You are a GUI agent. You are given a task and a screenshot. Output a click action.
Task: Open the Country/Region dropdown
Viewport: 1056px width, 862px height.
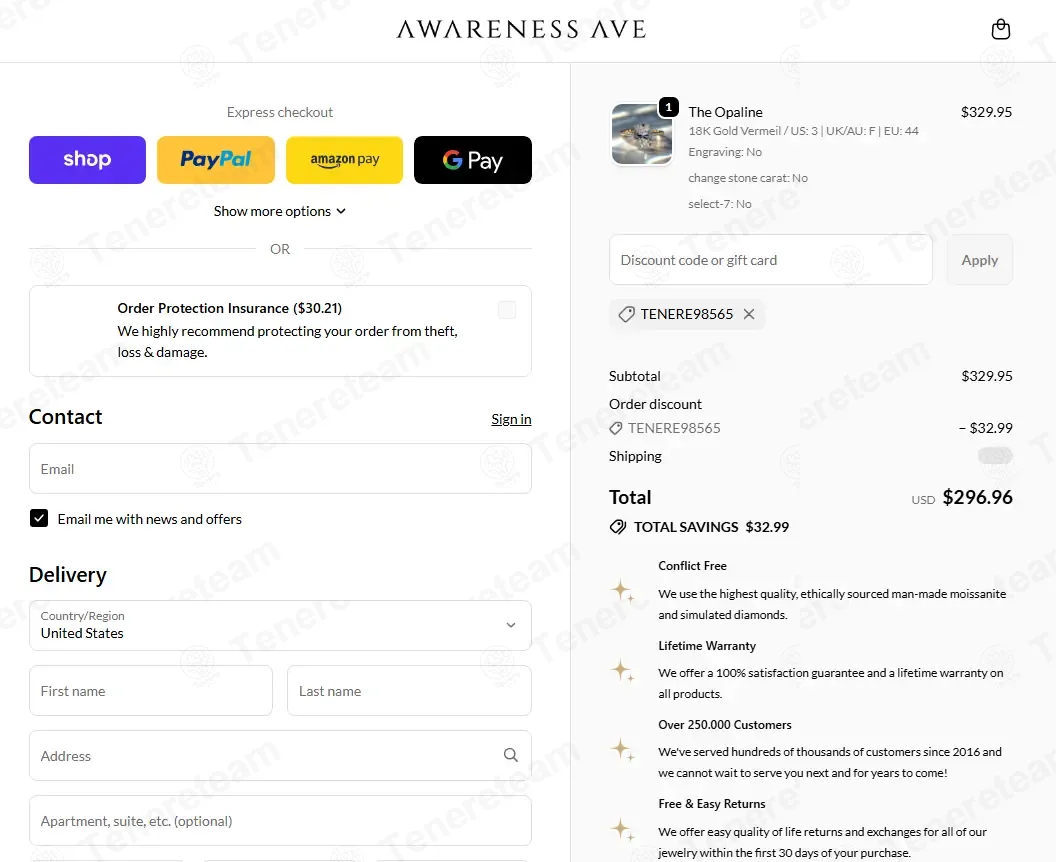[x=280, y=626]
